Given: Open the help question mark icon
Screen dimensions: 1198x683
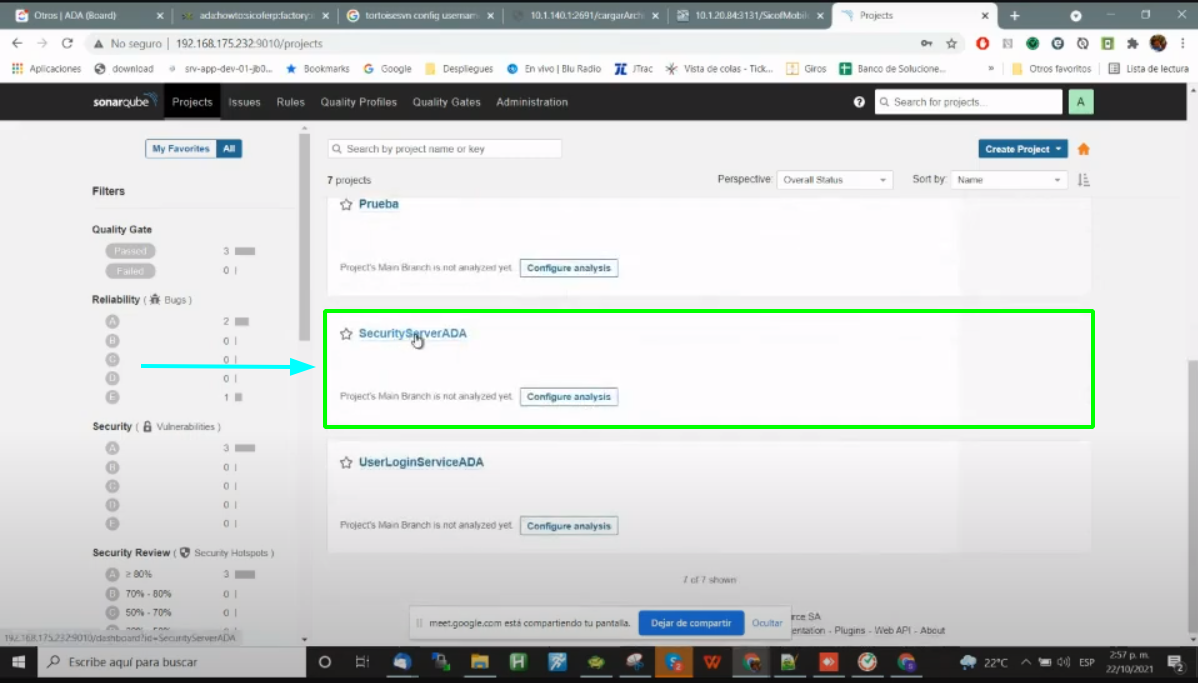Looking at the screenshot, I should pos(859,102).
